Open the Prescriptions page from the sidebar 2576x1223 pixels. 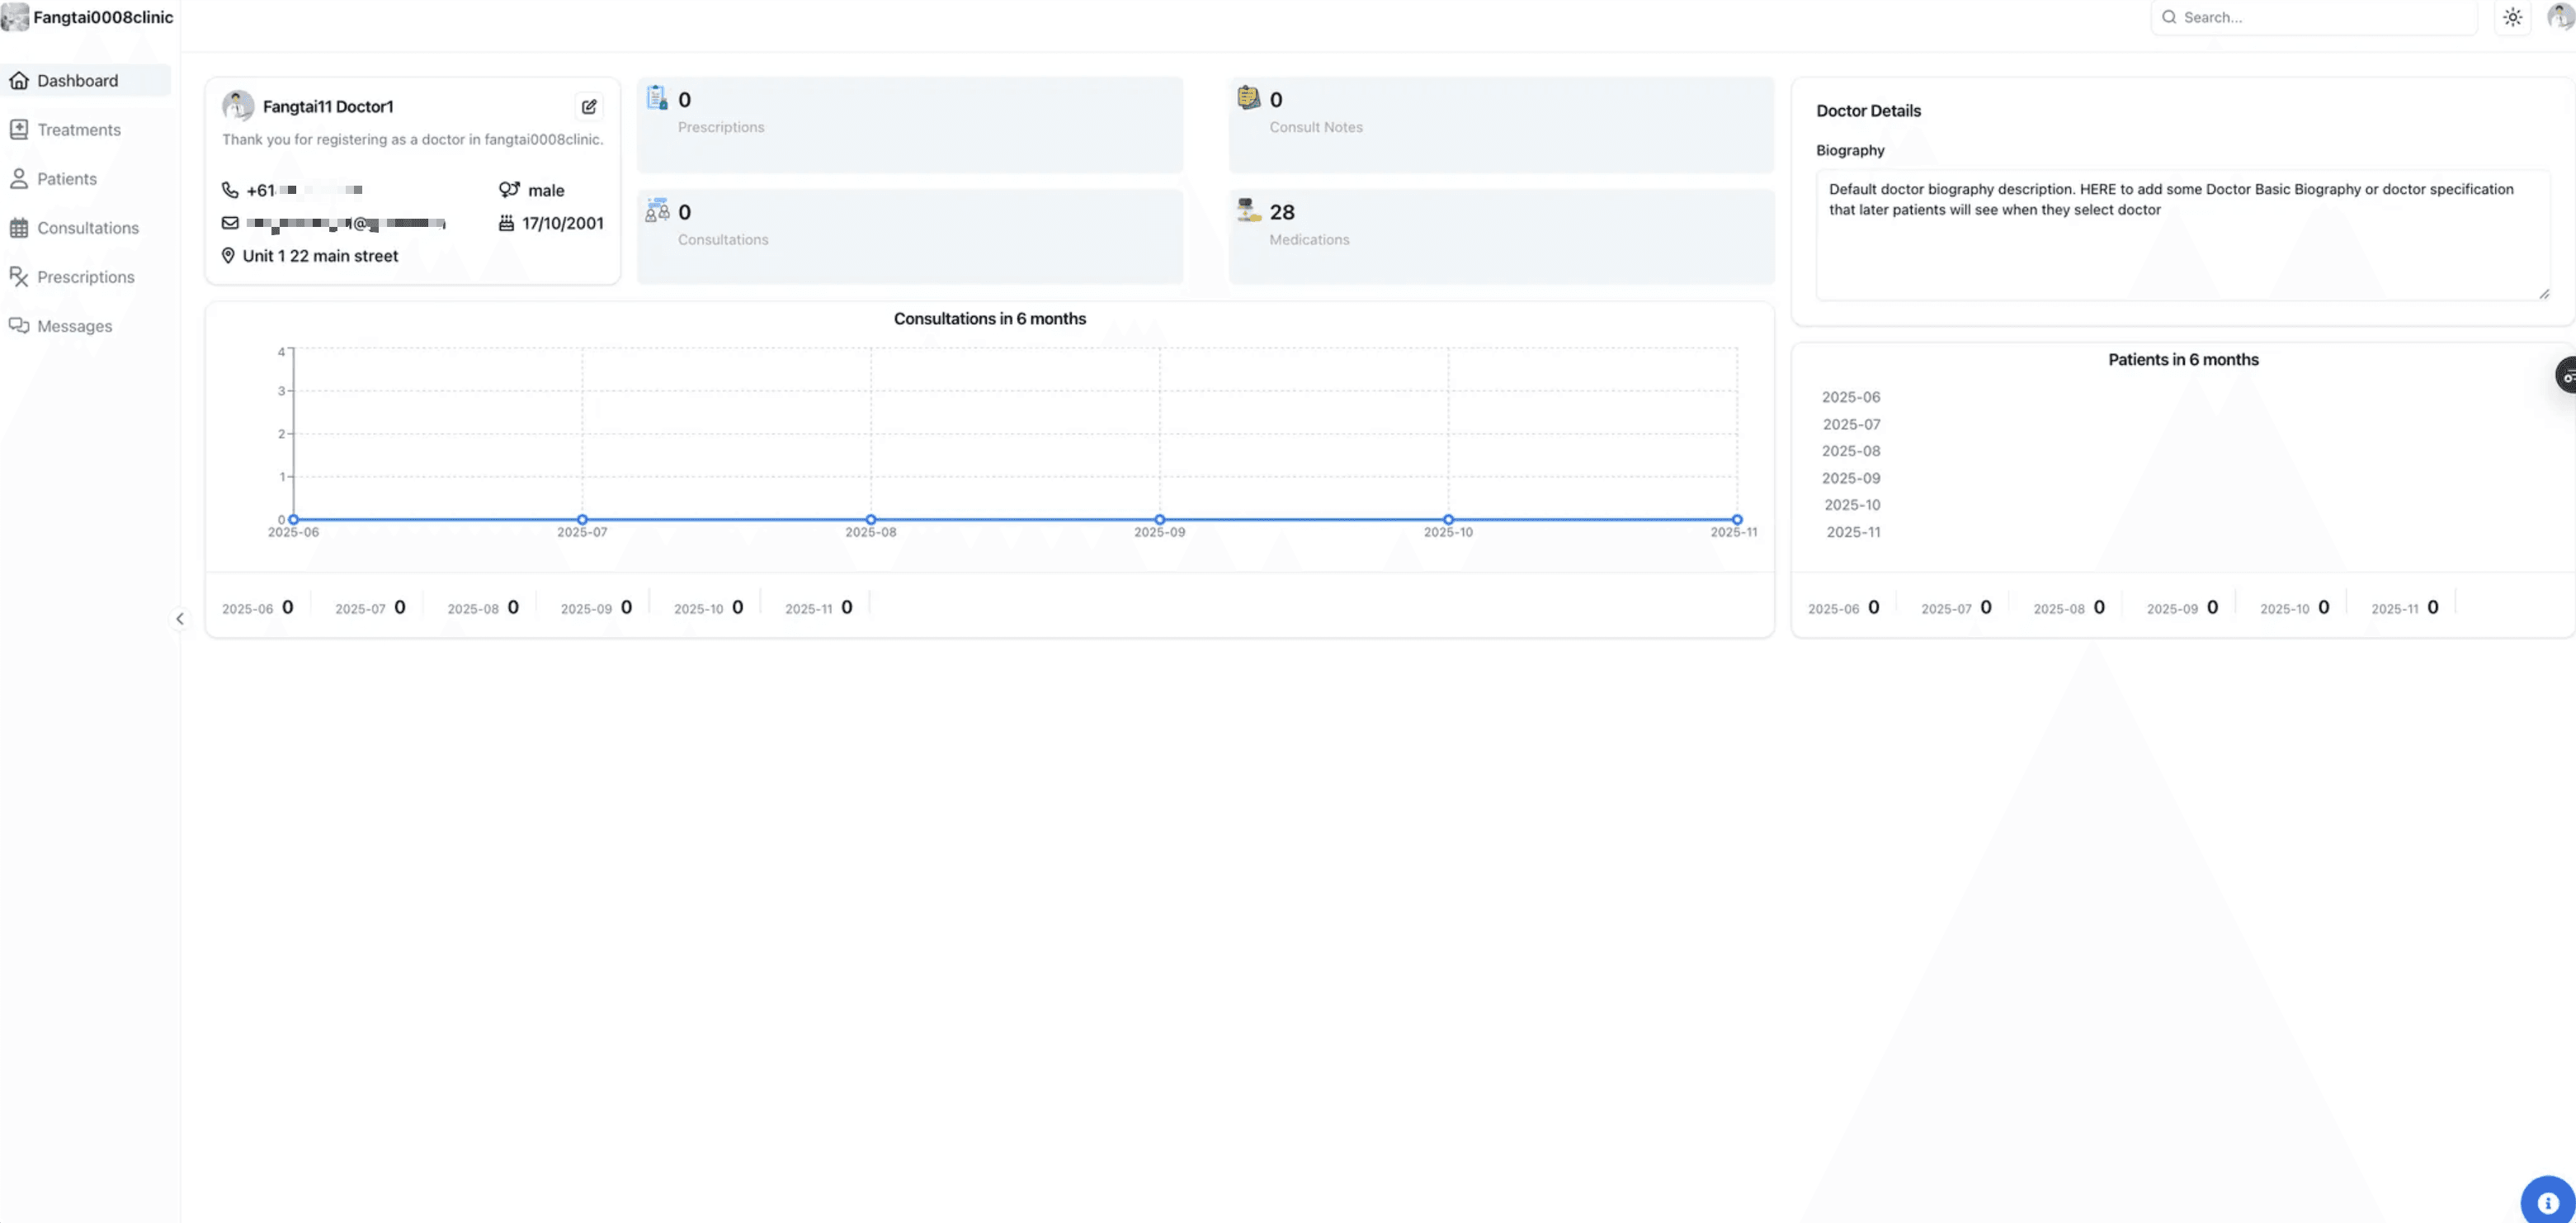[85, 276]
